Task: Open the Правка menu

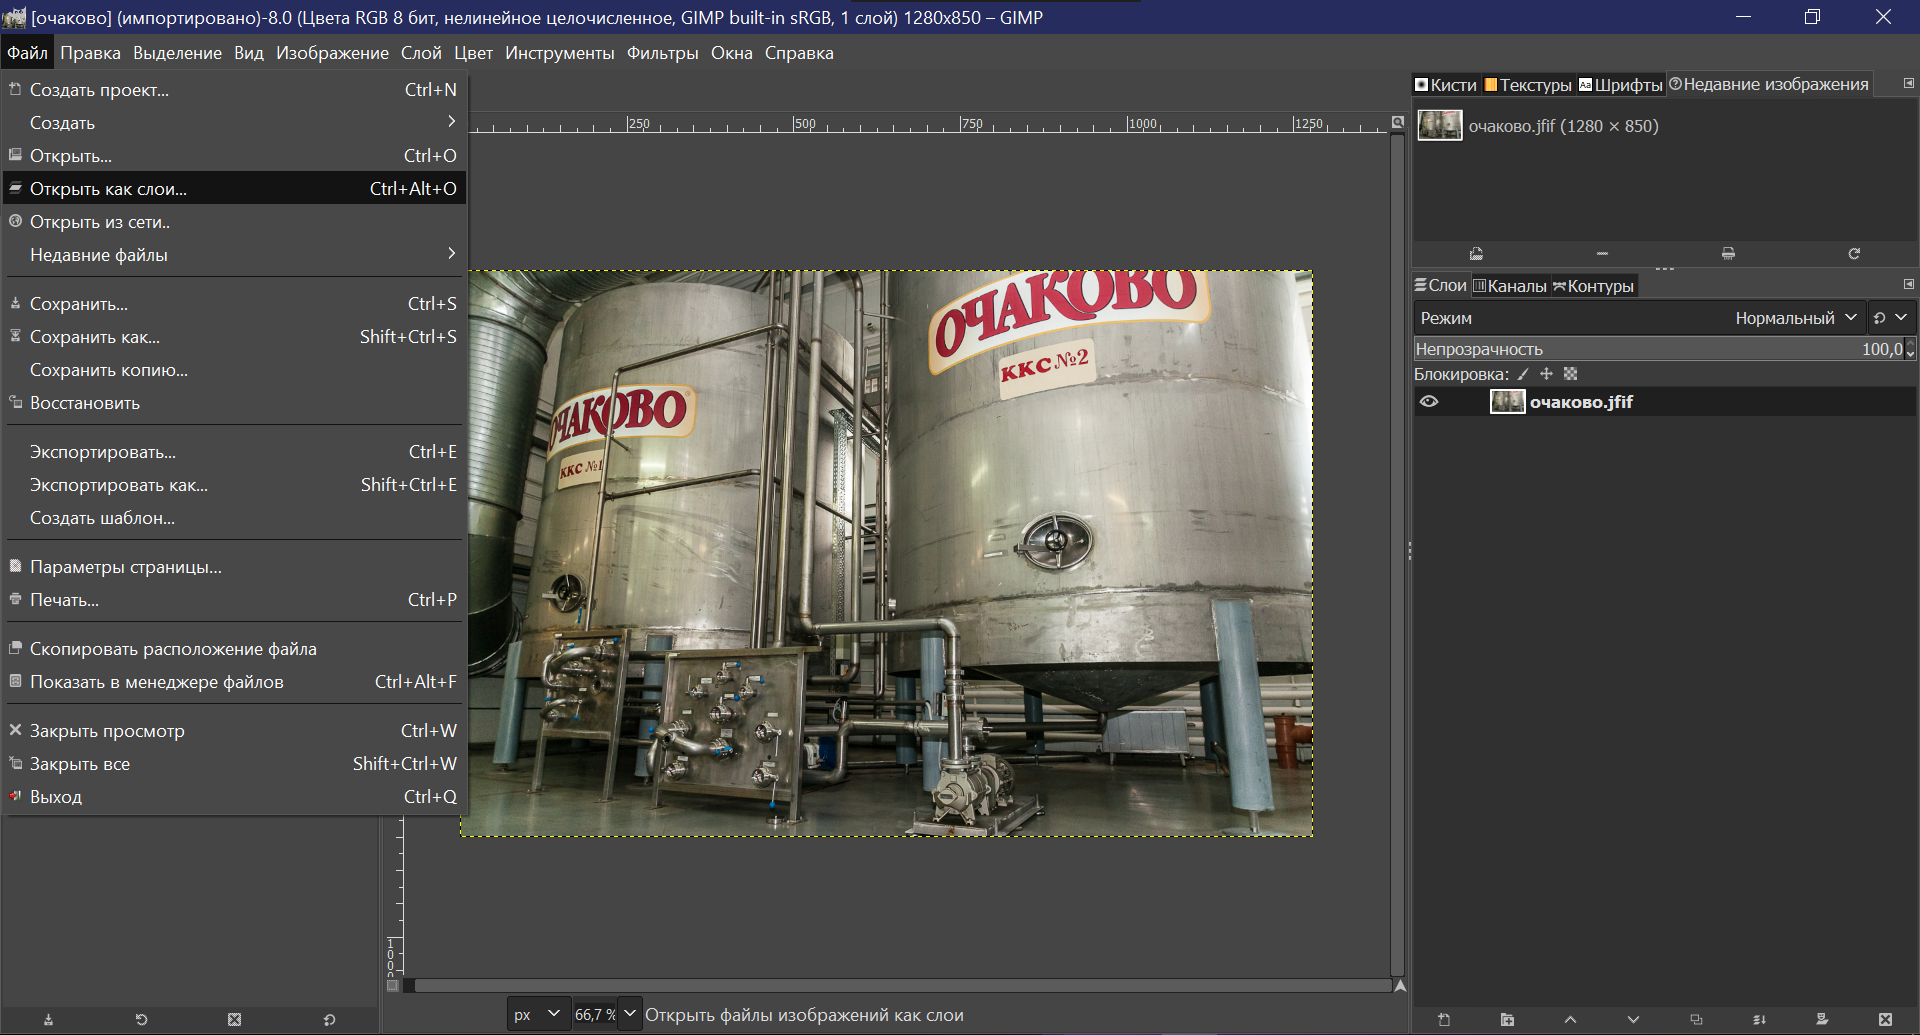Action: (90, 53)
